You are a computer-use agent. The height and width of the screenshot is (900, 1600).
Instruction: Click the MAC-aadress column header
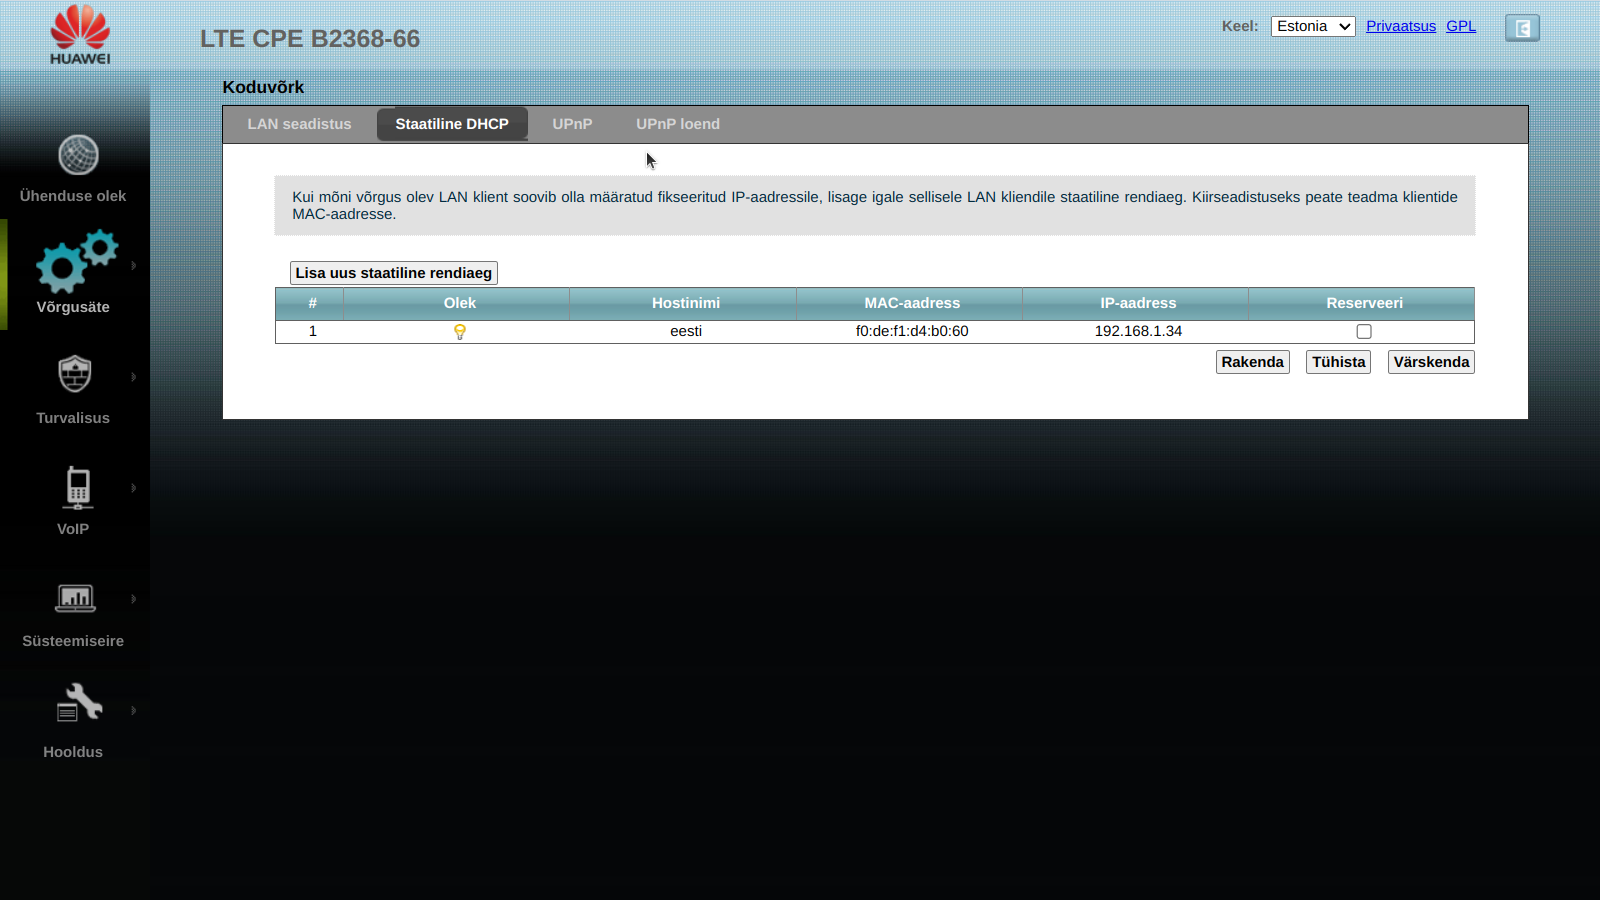912,303
